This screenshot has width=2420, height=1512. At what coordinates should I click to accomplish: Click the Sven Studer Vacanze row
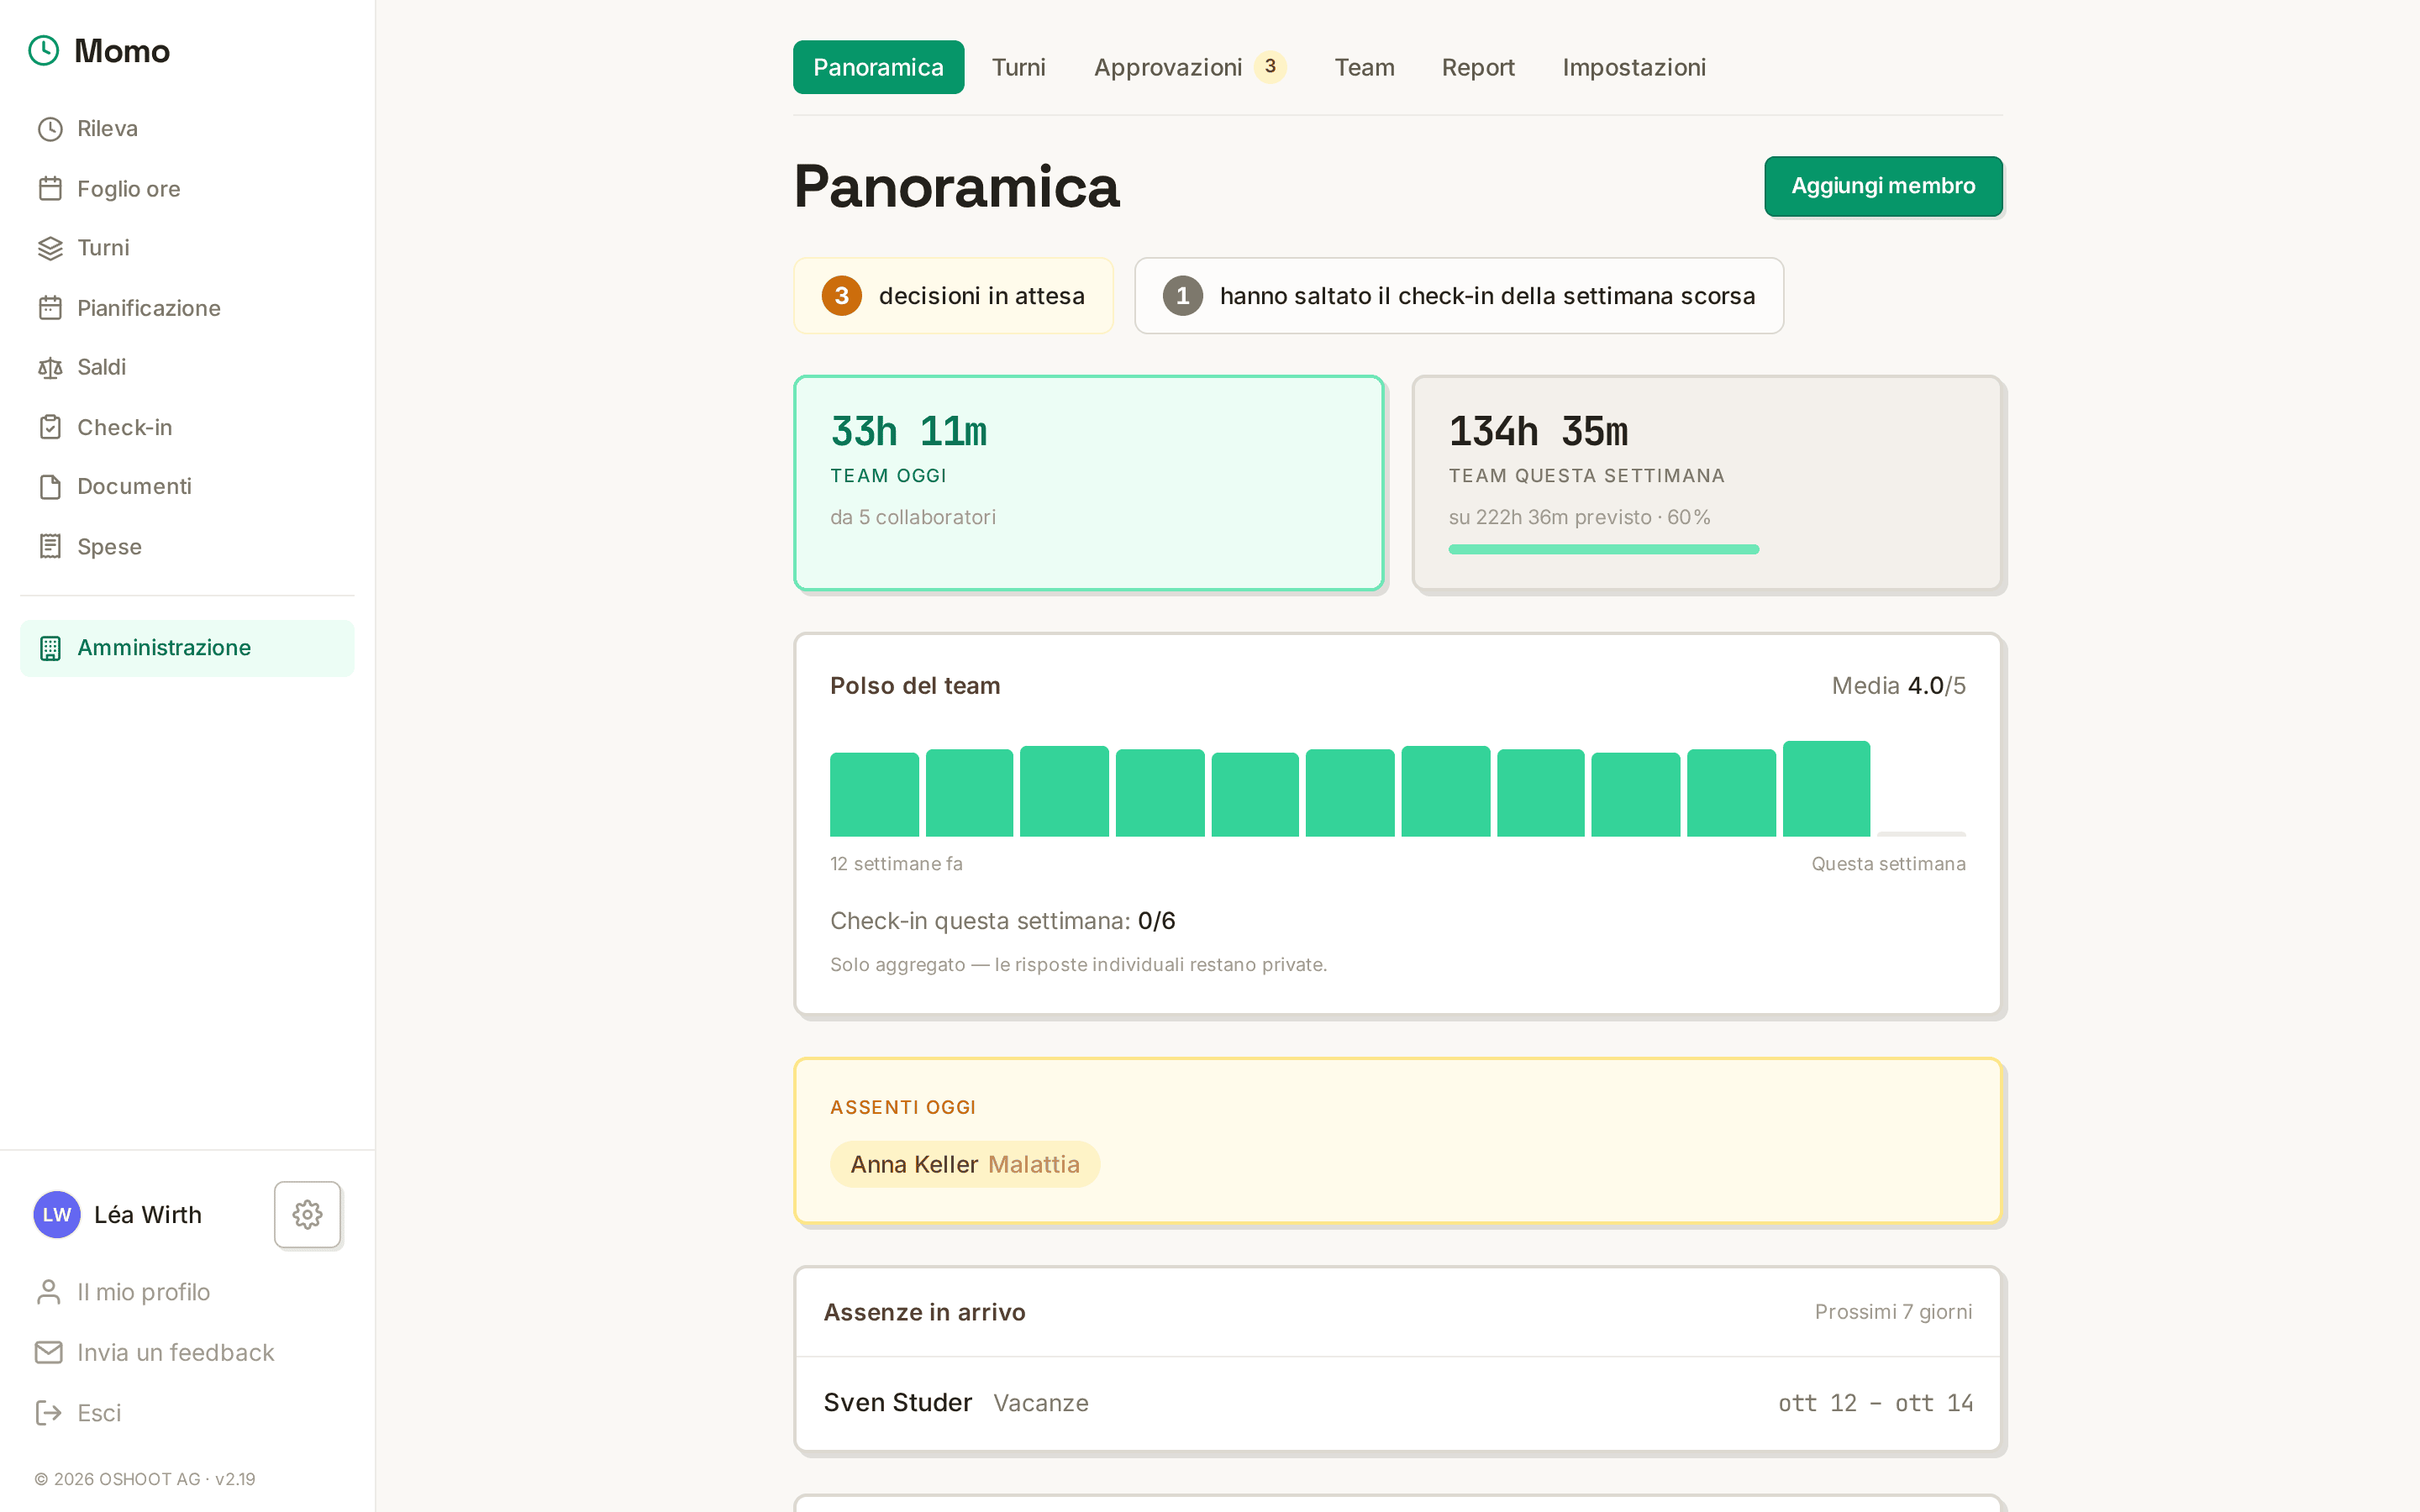click(x=1398, y=1402)
